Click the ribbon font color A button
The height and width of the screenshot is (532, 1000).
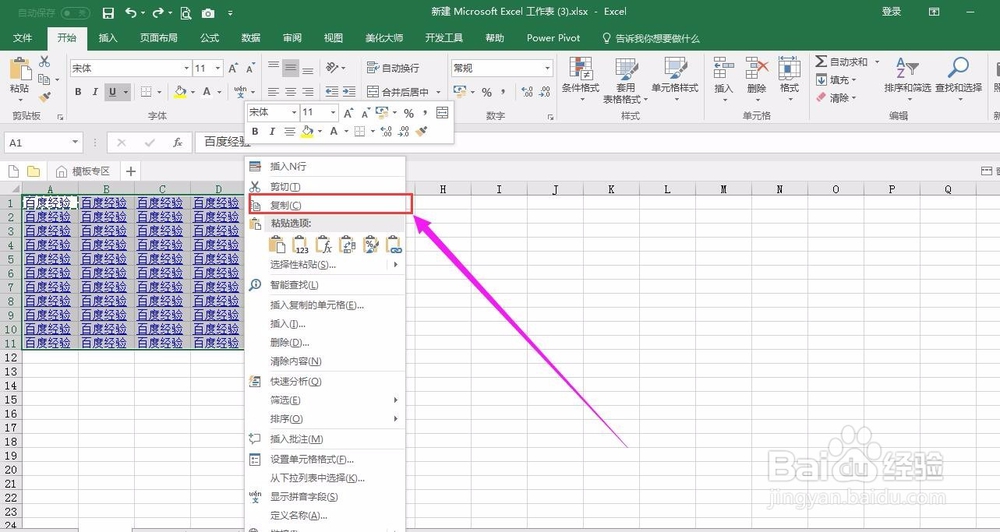207,92
